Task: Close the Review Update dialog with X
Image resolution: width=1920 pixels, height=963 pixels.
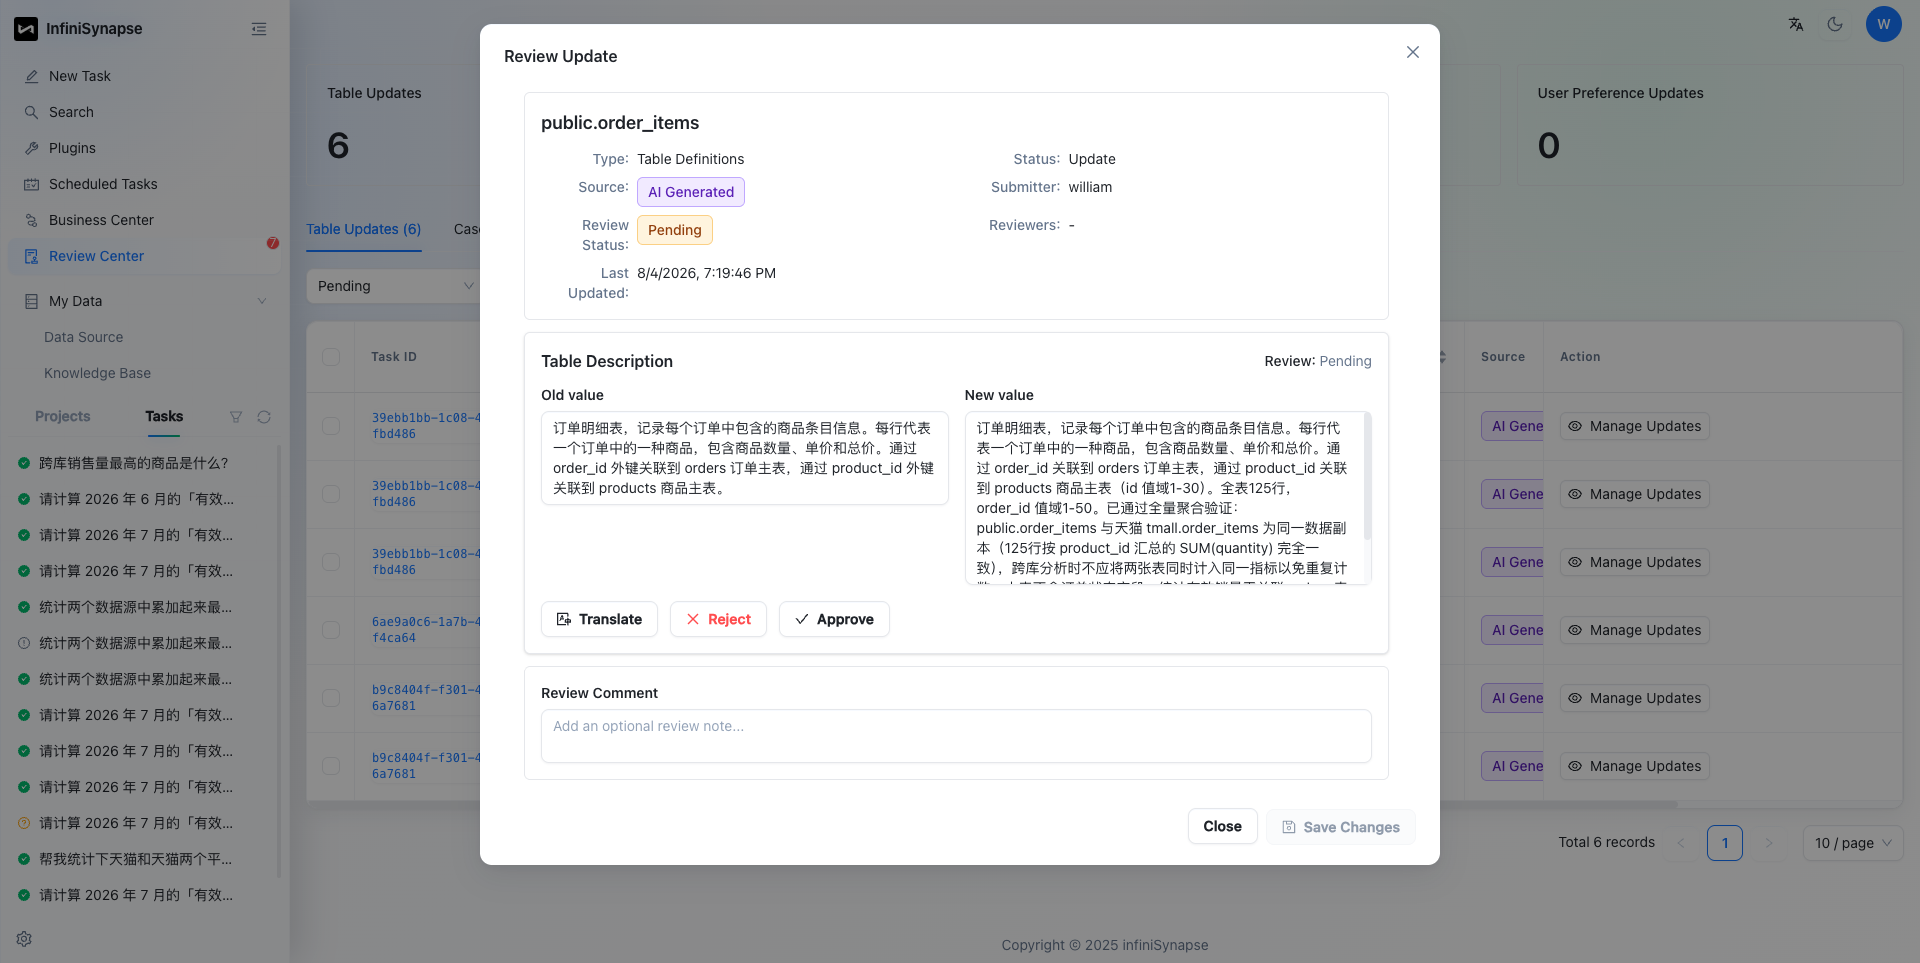Action: (1413, 52)
